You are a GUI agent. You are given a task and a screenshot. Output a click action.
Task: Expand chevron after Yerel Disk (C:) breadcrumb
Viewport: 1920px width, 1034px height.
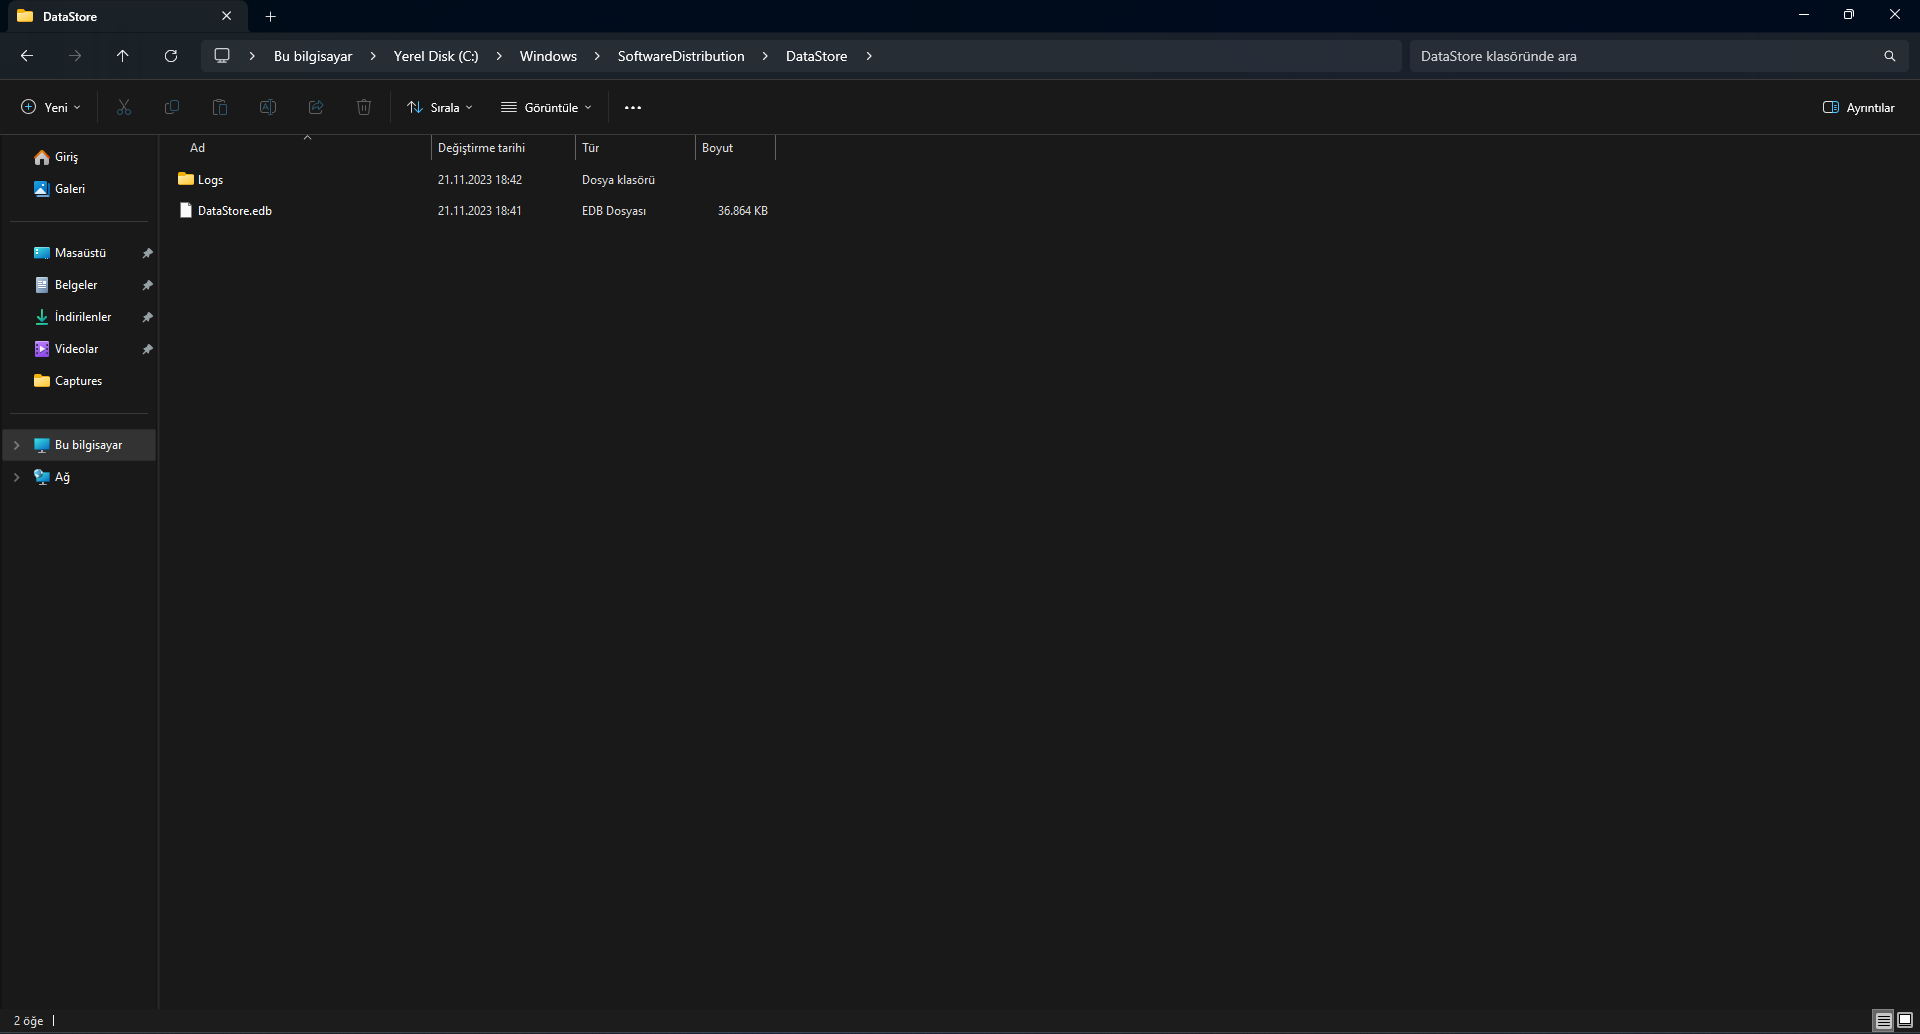tap(499, 56)
